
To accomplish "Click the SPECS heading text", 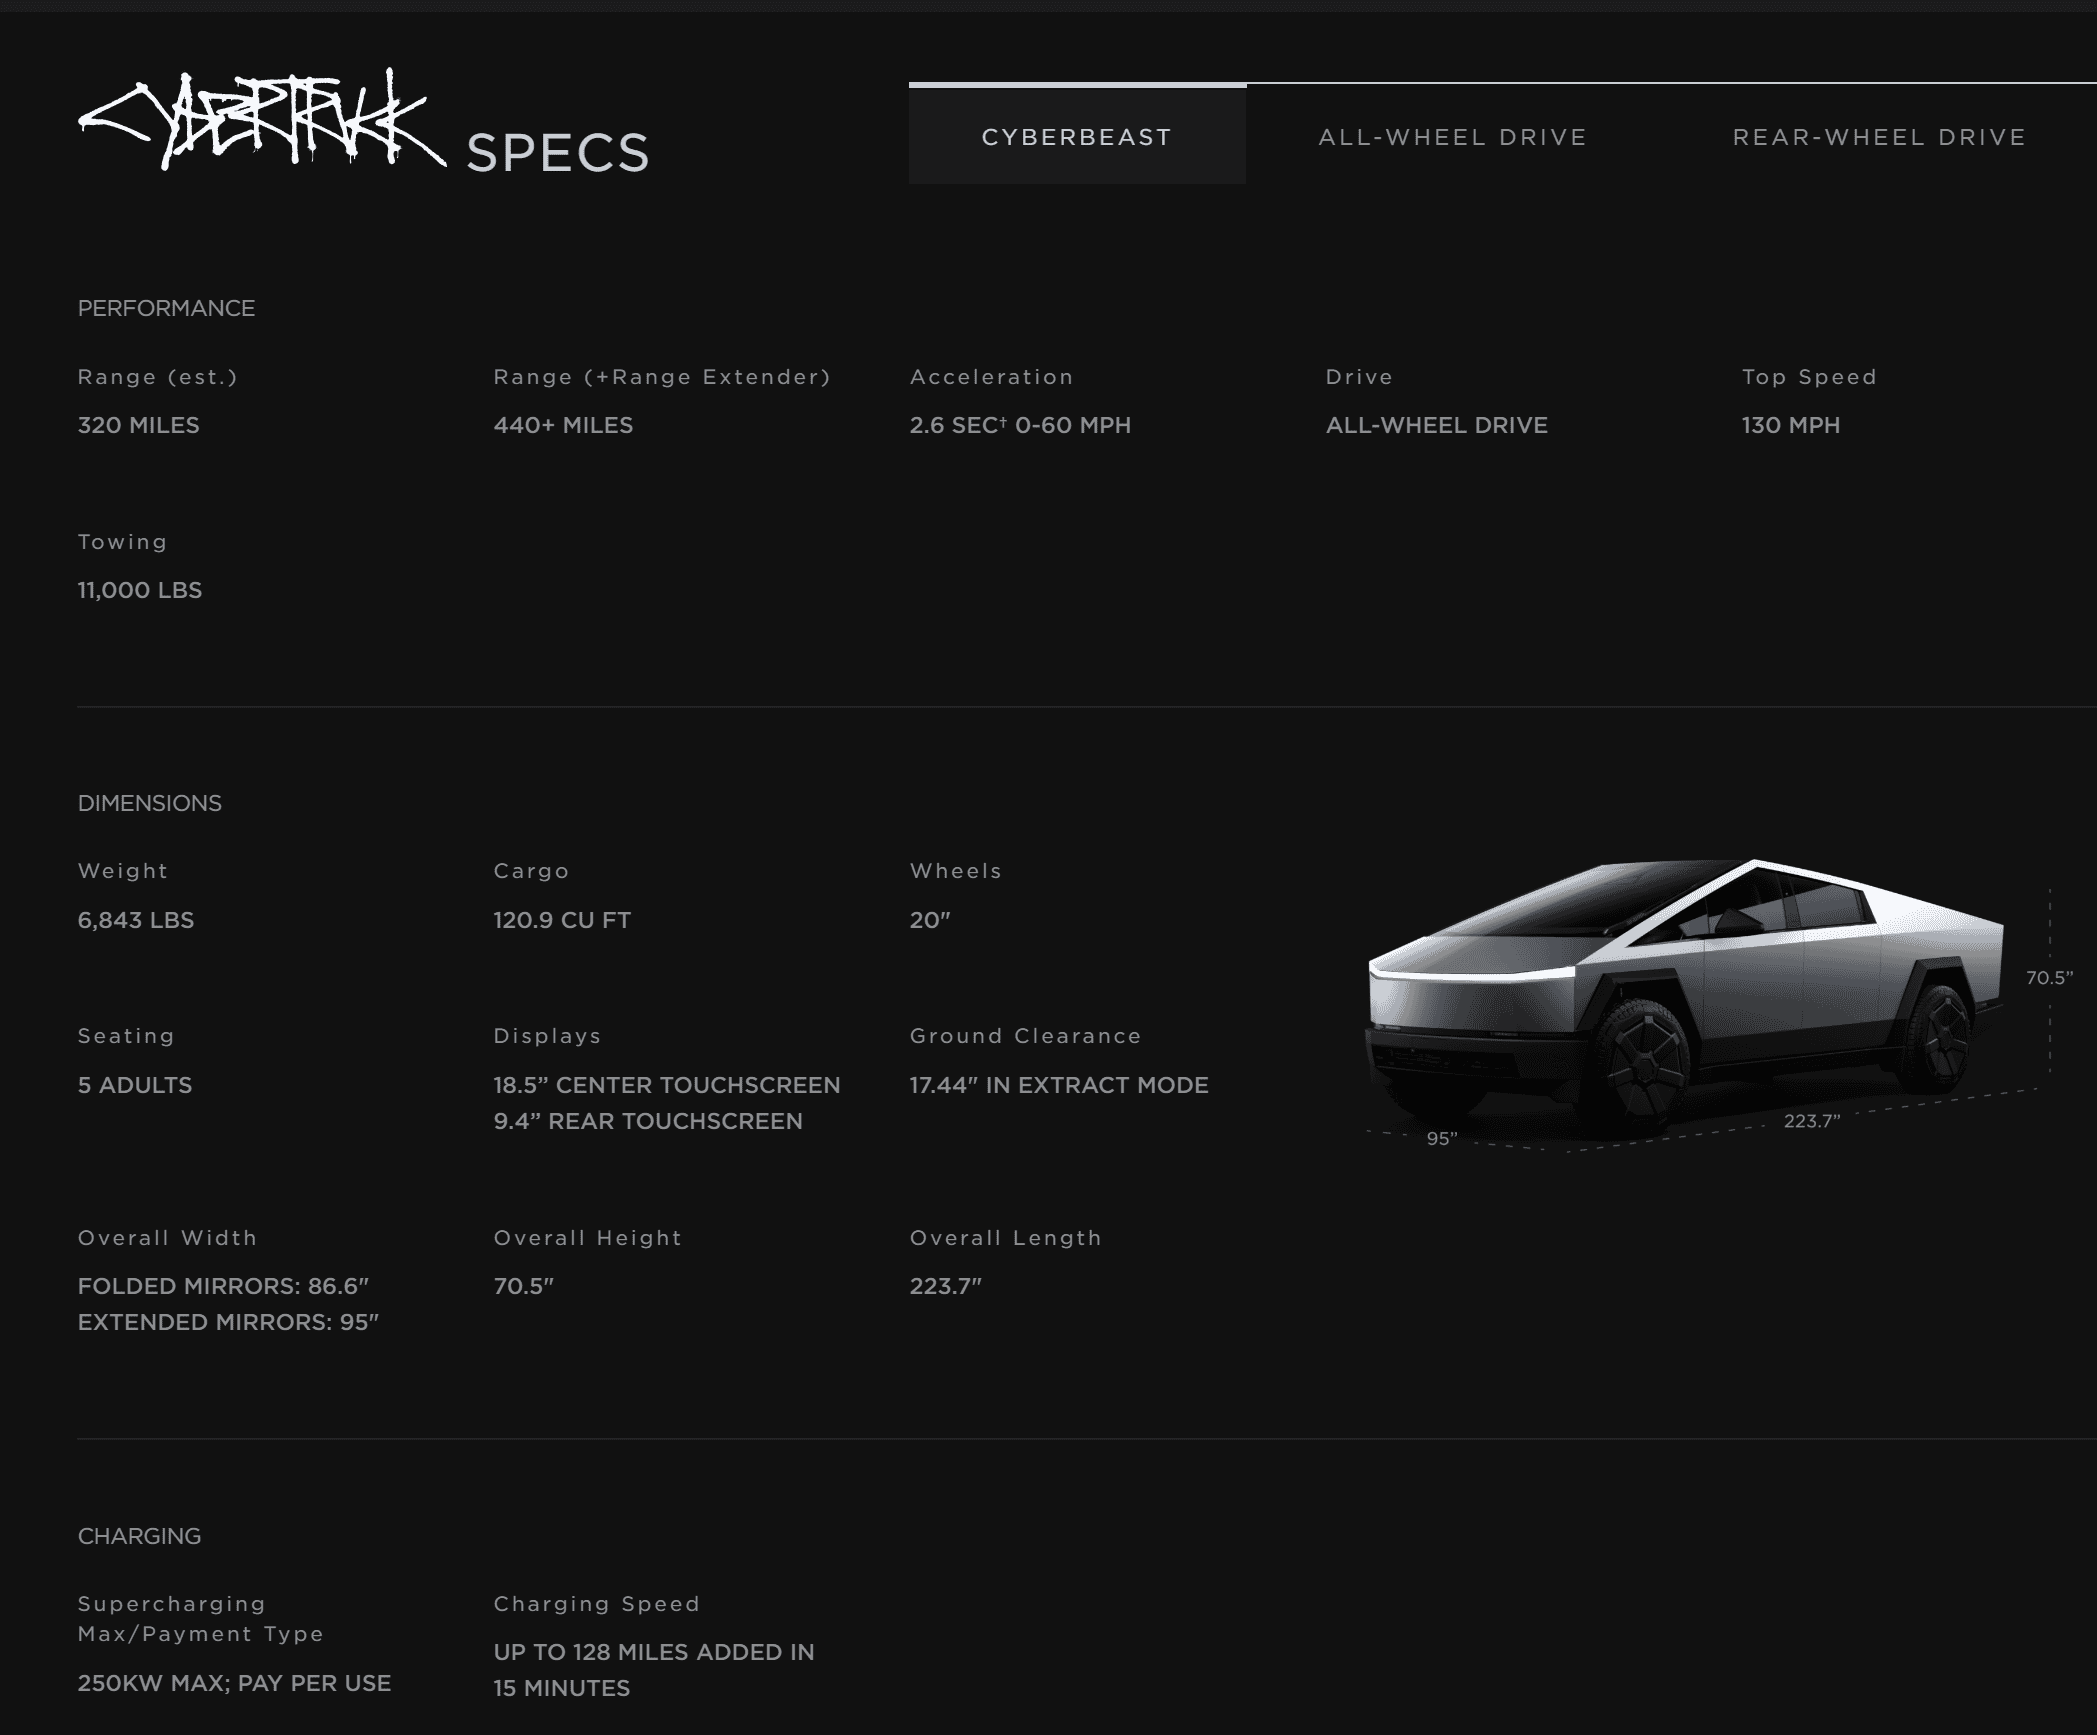I will [558, 153].
